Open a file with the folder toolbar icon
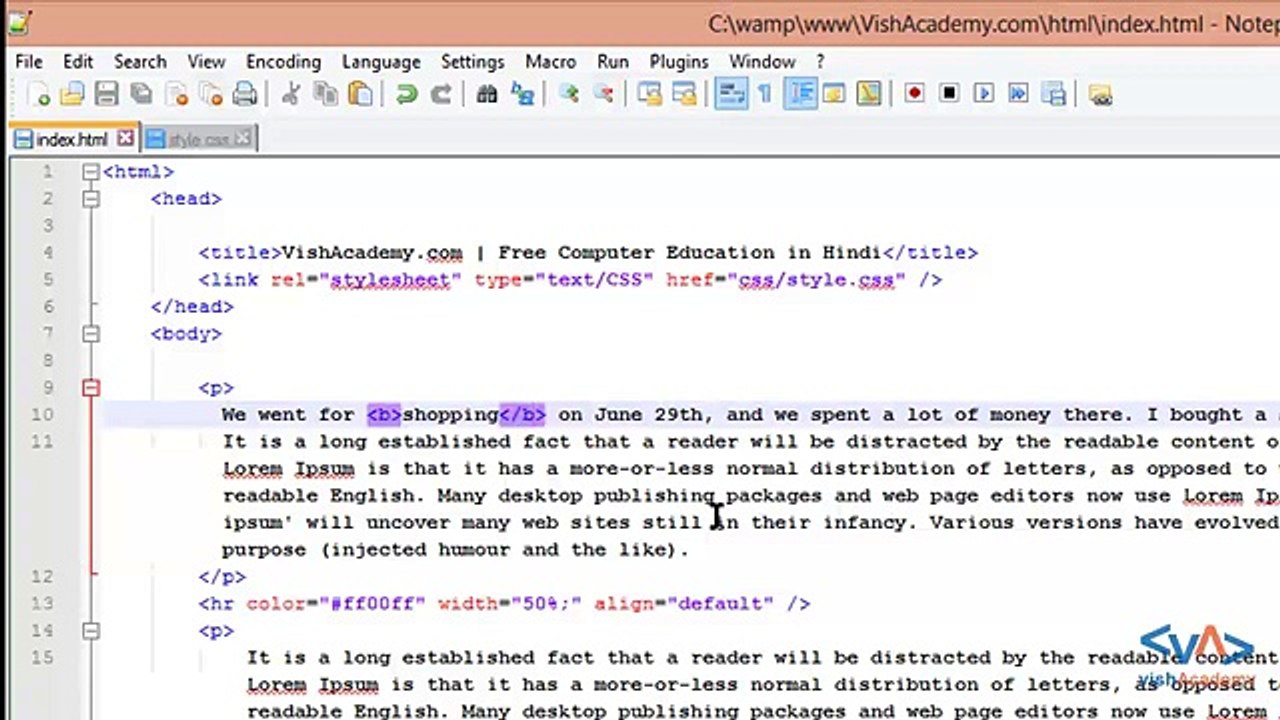Viewport: 1280px width, 720px height. (x=72, y=94)
